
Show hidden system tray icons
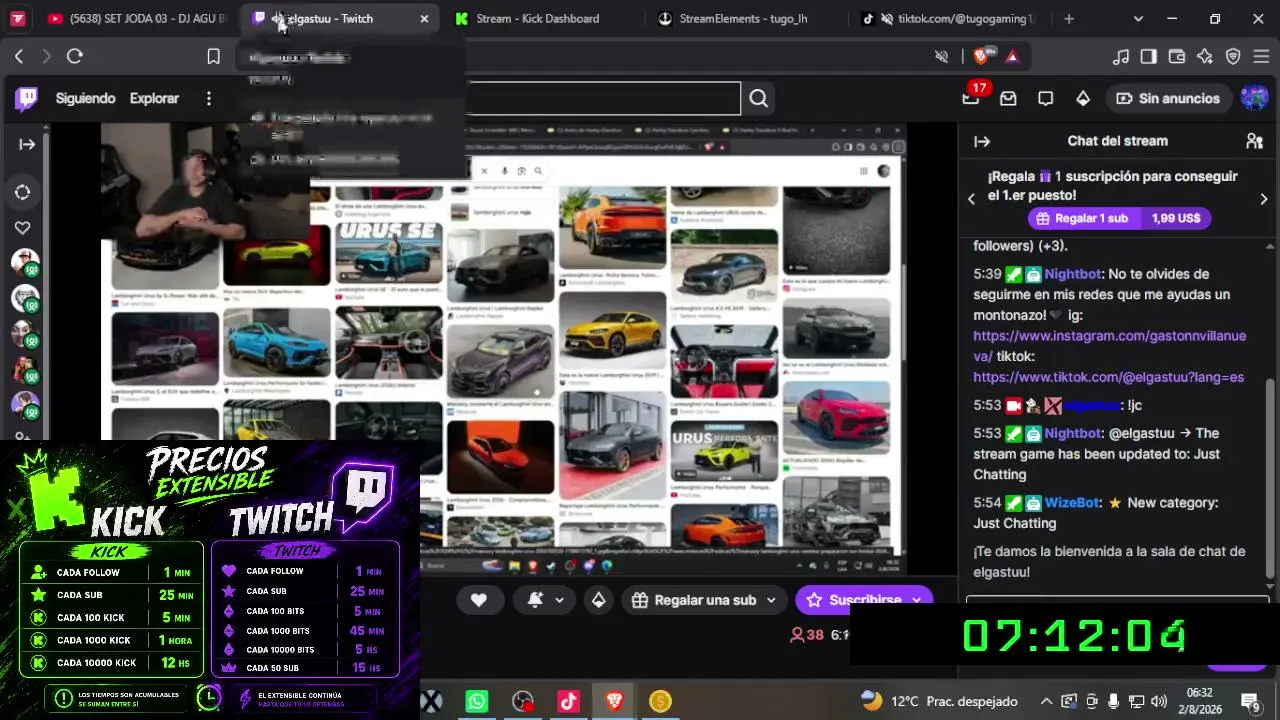click(1046, 701)
